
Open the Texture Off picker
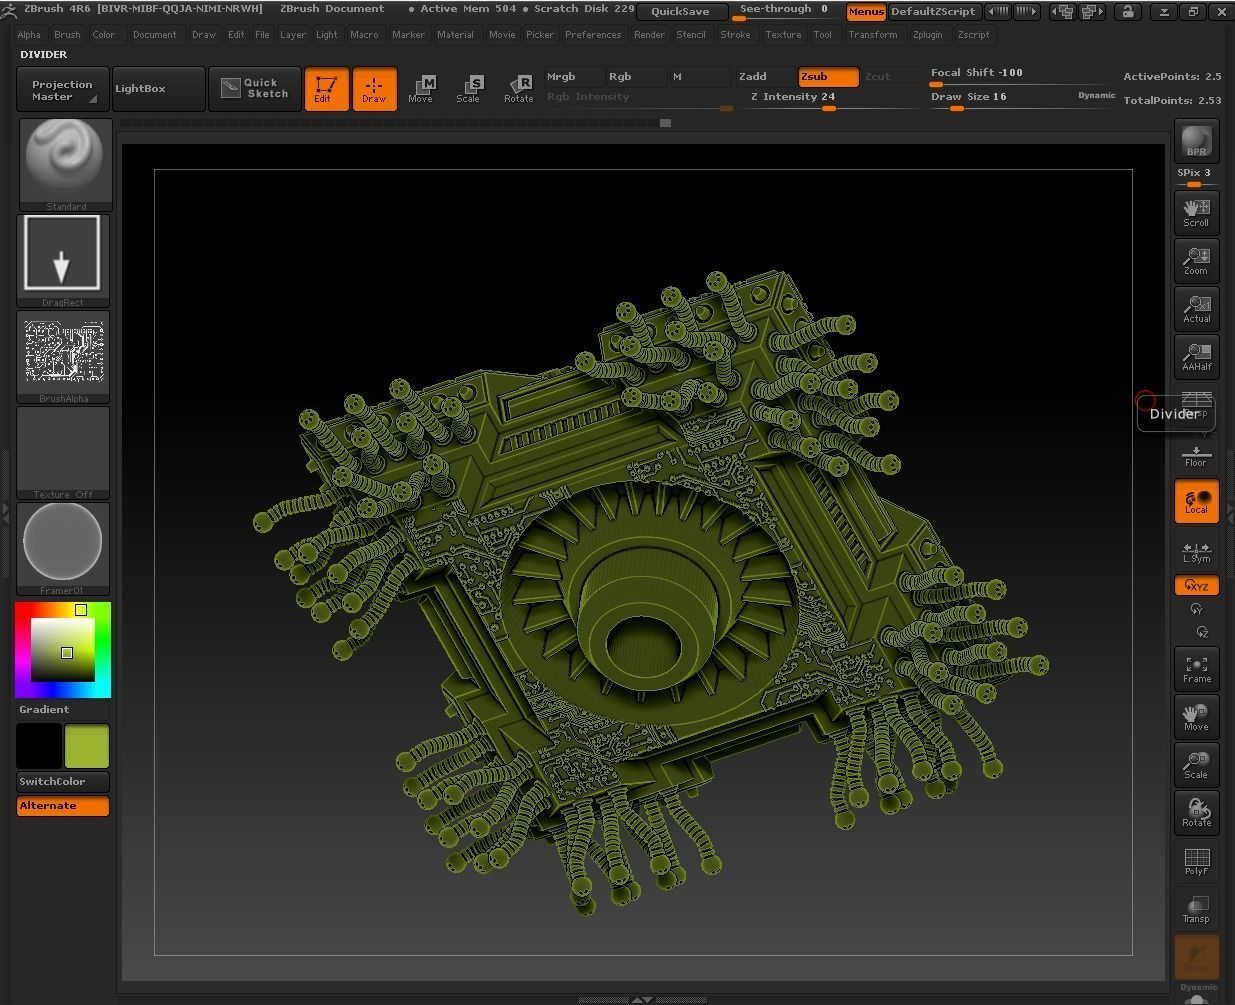[62, 452]
